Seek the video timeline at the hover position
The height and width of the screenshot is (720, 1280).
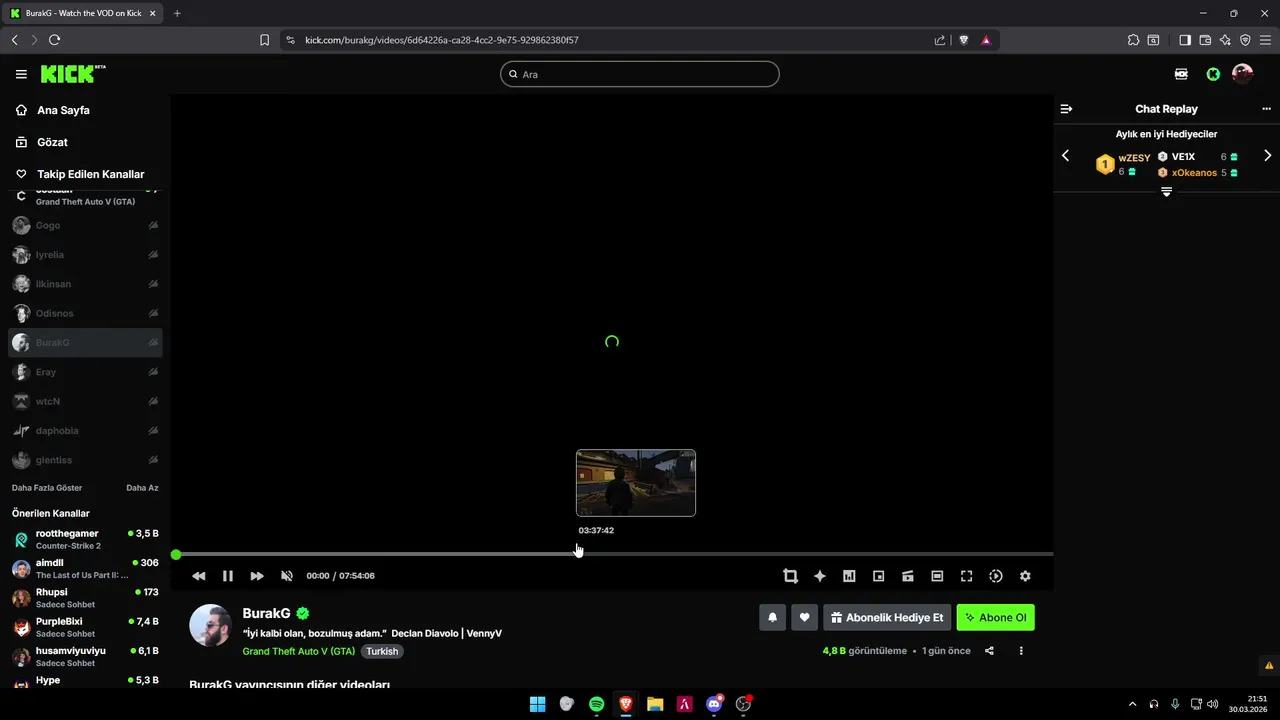coord(577,554)
